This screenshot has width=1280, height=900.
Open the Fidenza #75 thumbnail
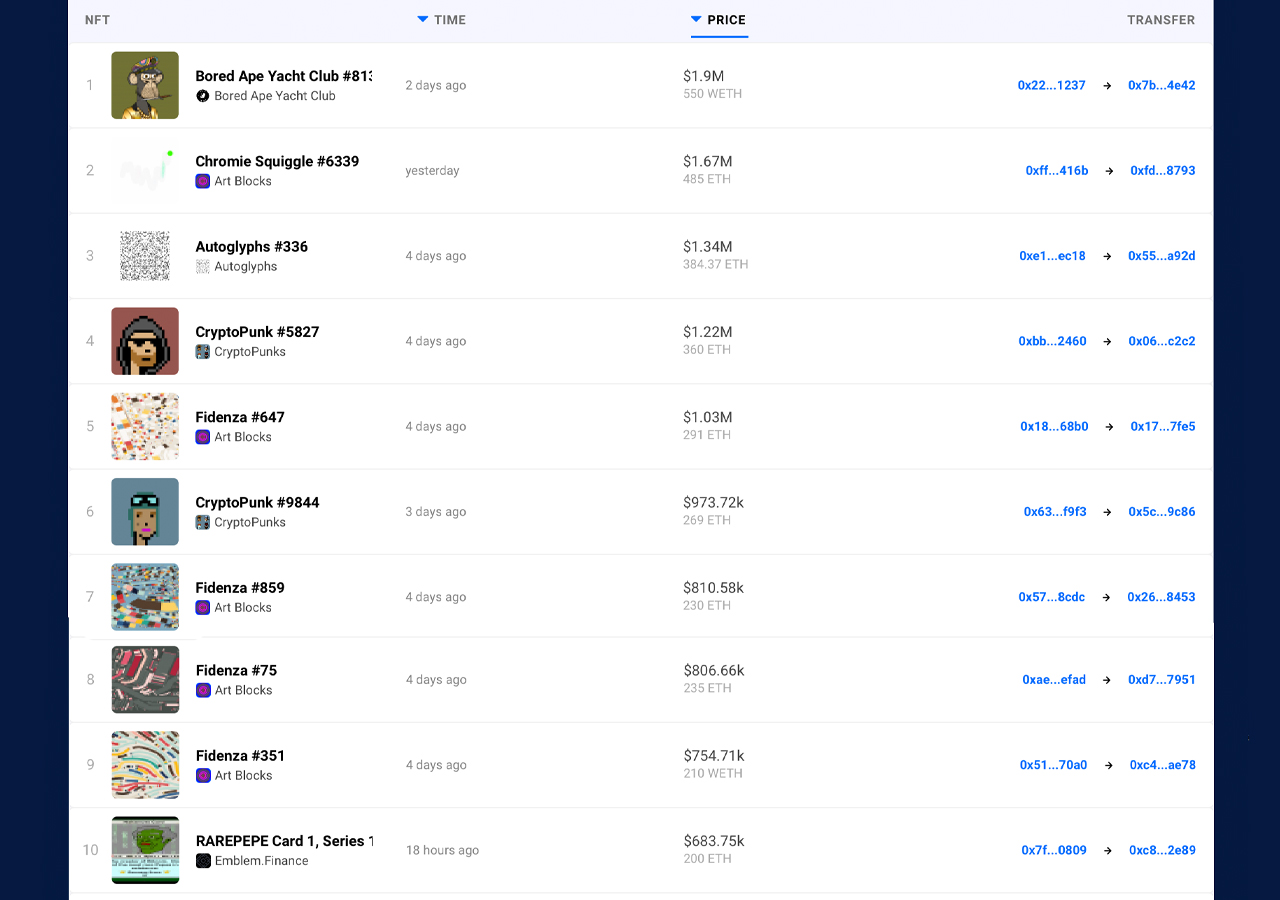145,680
